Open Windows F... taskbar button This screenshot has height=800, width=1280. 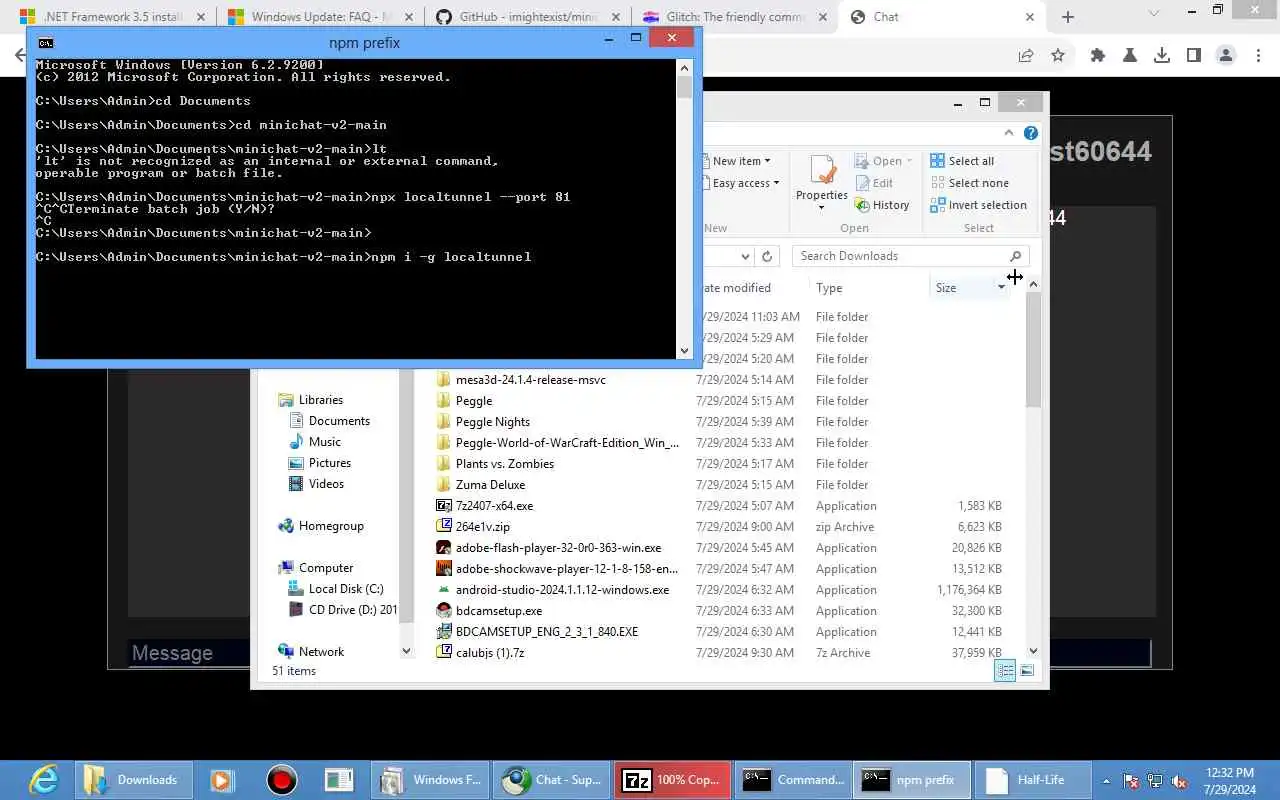[x=430, y=780]
